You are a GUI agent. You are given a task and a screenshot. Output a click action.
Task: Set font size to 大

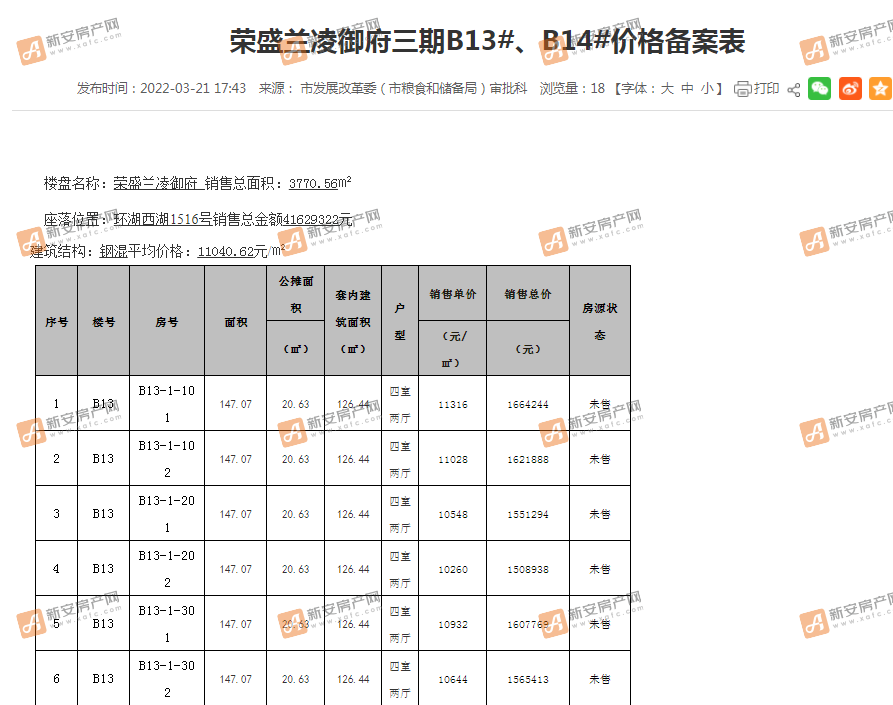tap(667, 89)
